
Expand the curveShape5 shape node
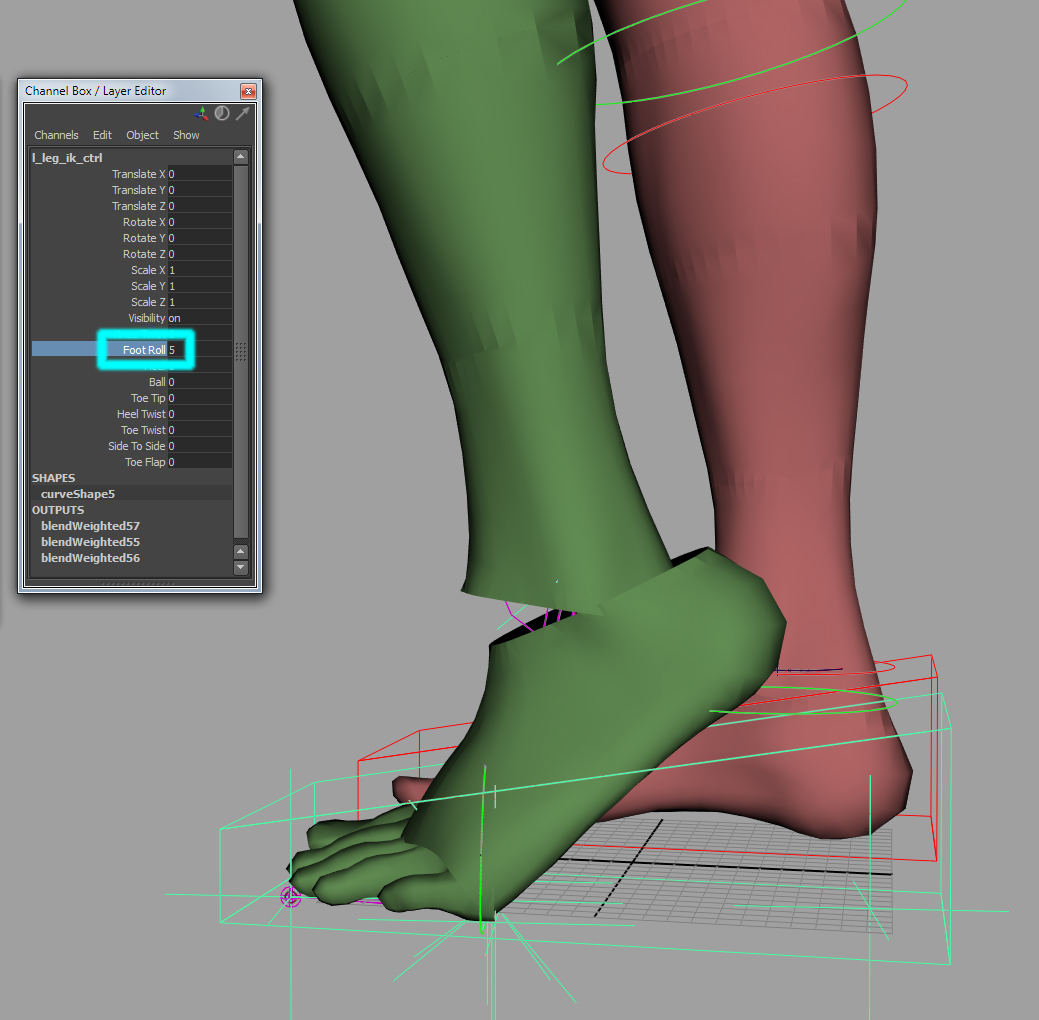78,494
